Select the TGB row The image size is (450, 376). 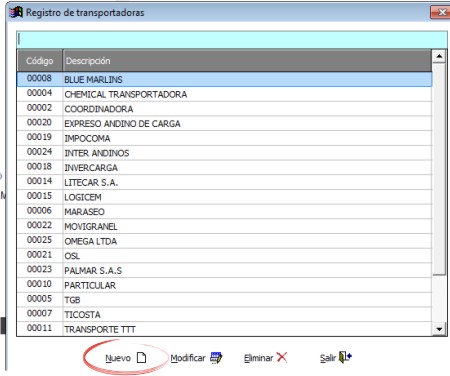point(224,300)
